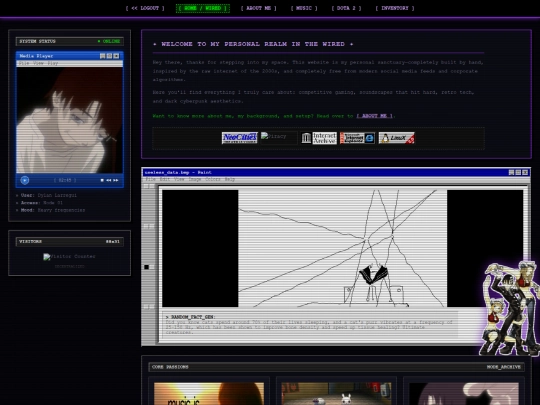Image resolution: width=540 pixels, height=405 pixels.
Task: Click the uselexx_data.bmp - Paint title bar
Action: 336,172
